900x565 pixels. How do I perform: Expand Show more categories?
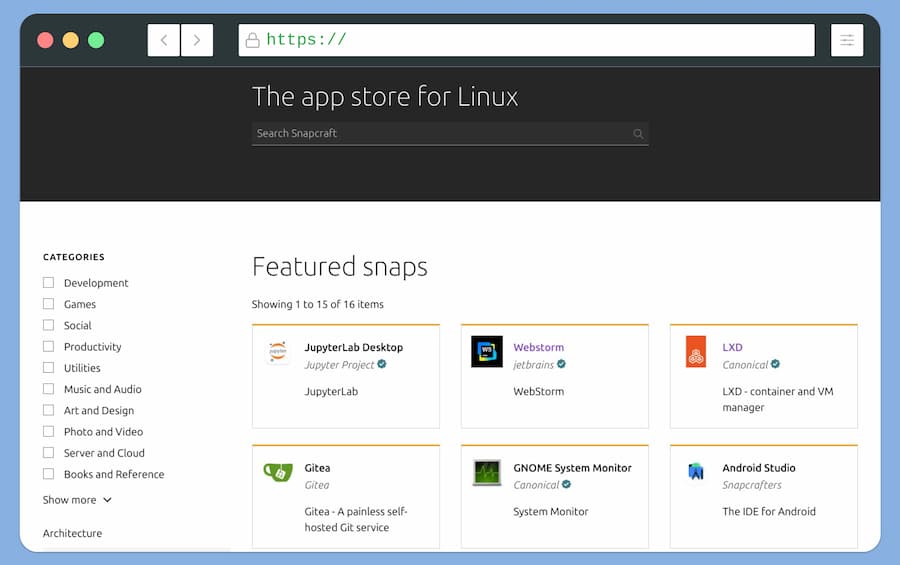[77, 500]
